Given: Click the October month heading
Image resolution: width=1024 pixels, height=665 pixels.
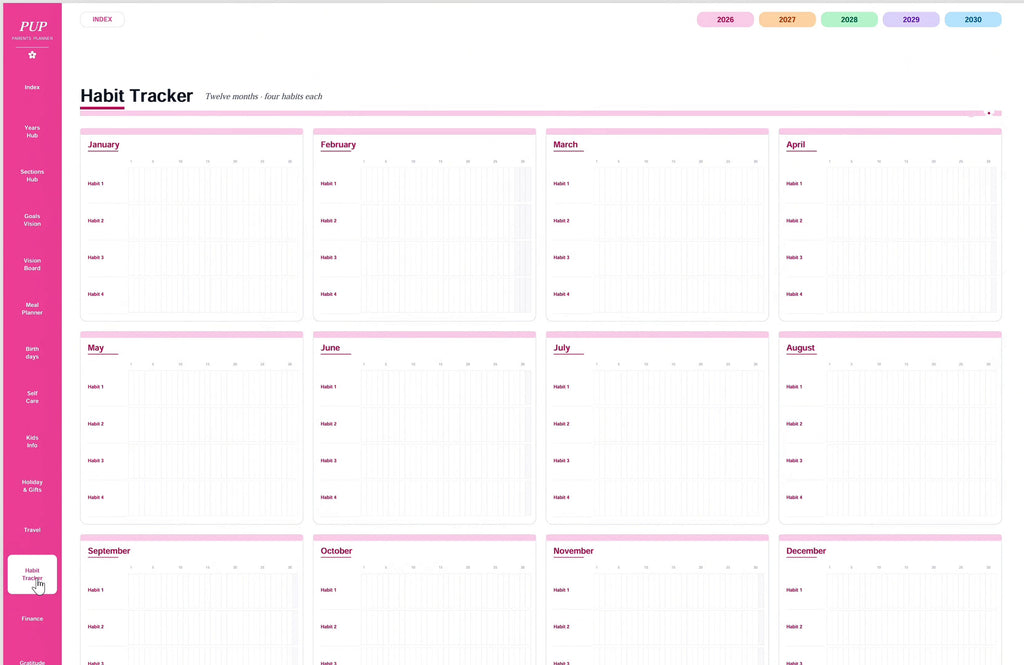Looking at the screenshot, I should [x=336, y=551].
